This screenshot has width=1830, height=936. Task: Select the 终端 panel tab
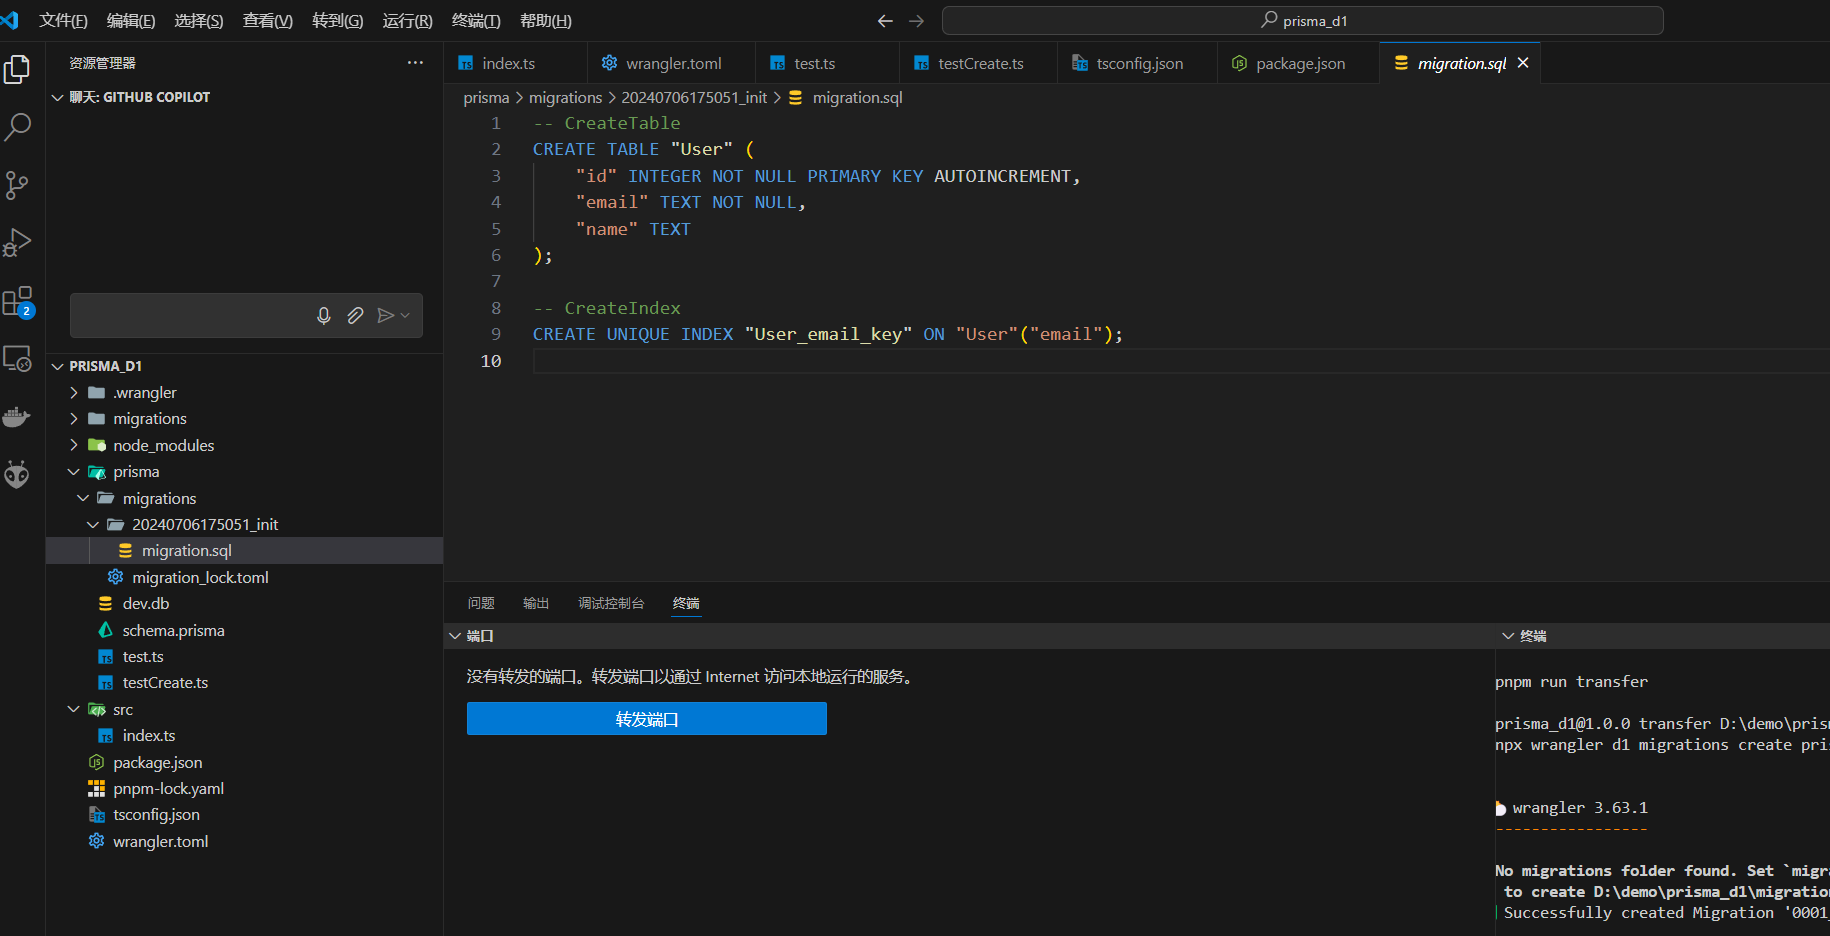pyautogui.click(x=686, y=603)
